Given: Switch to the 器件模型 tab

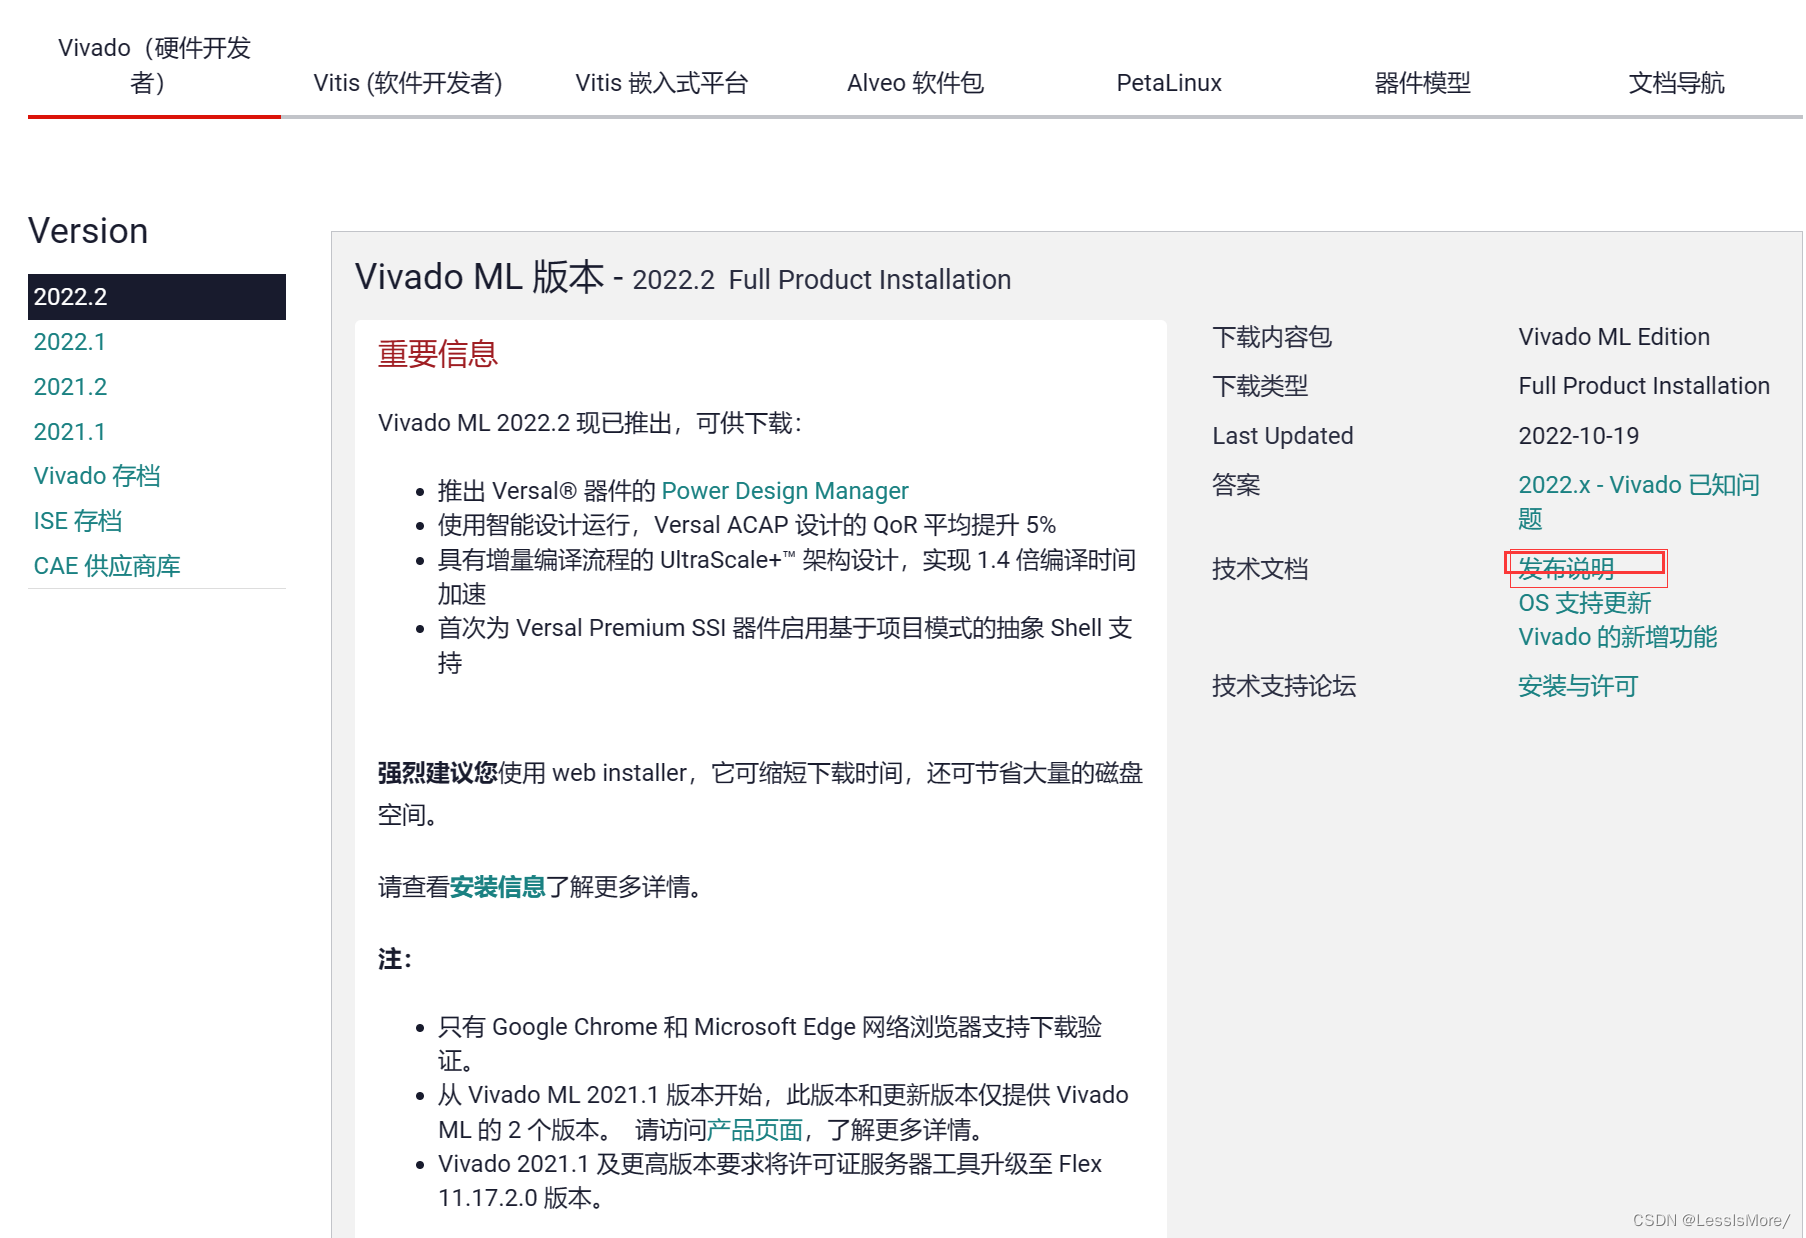Looking at the screenshot, I should pyautogui.click(x=1422, y=83).
